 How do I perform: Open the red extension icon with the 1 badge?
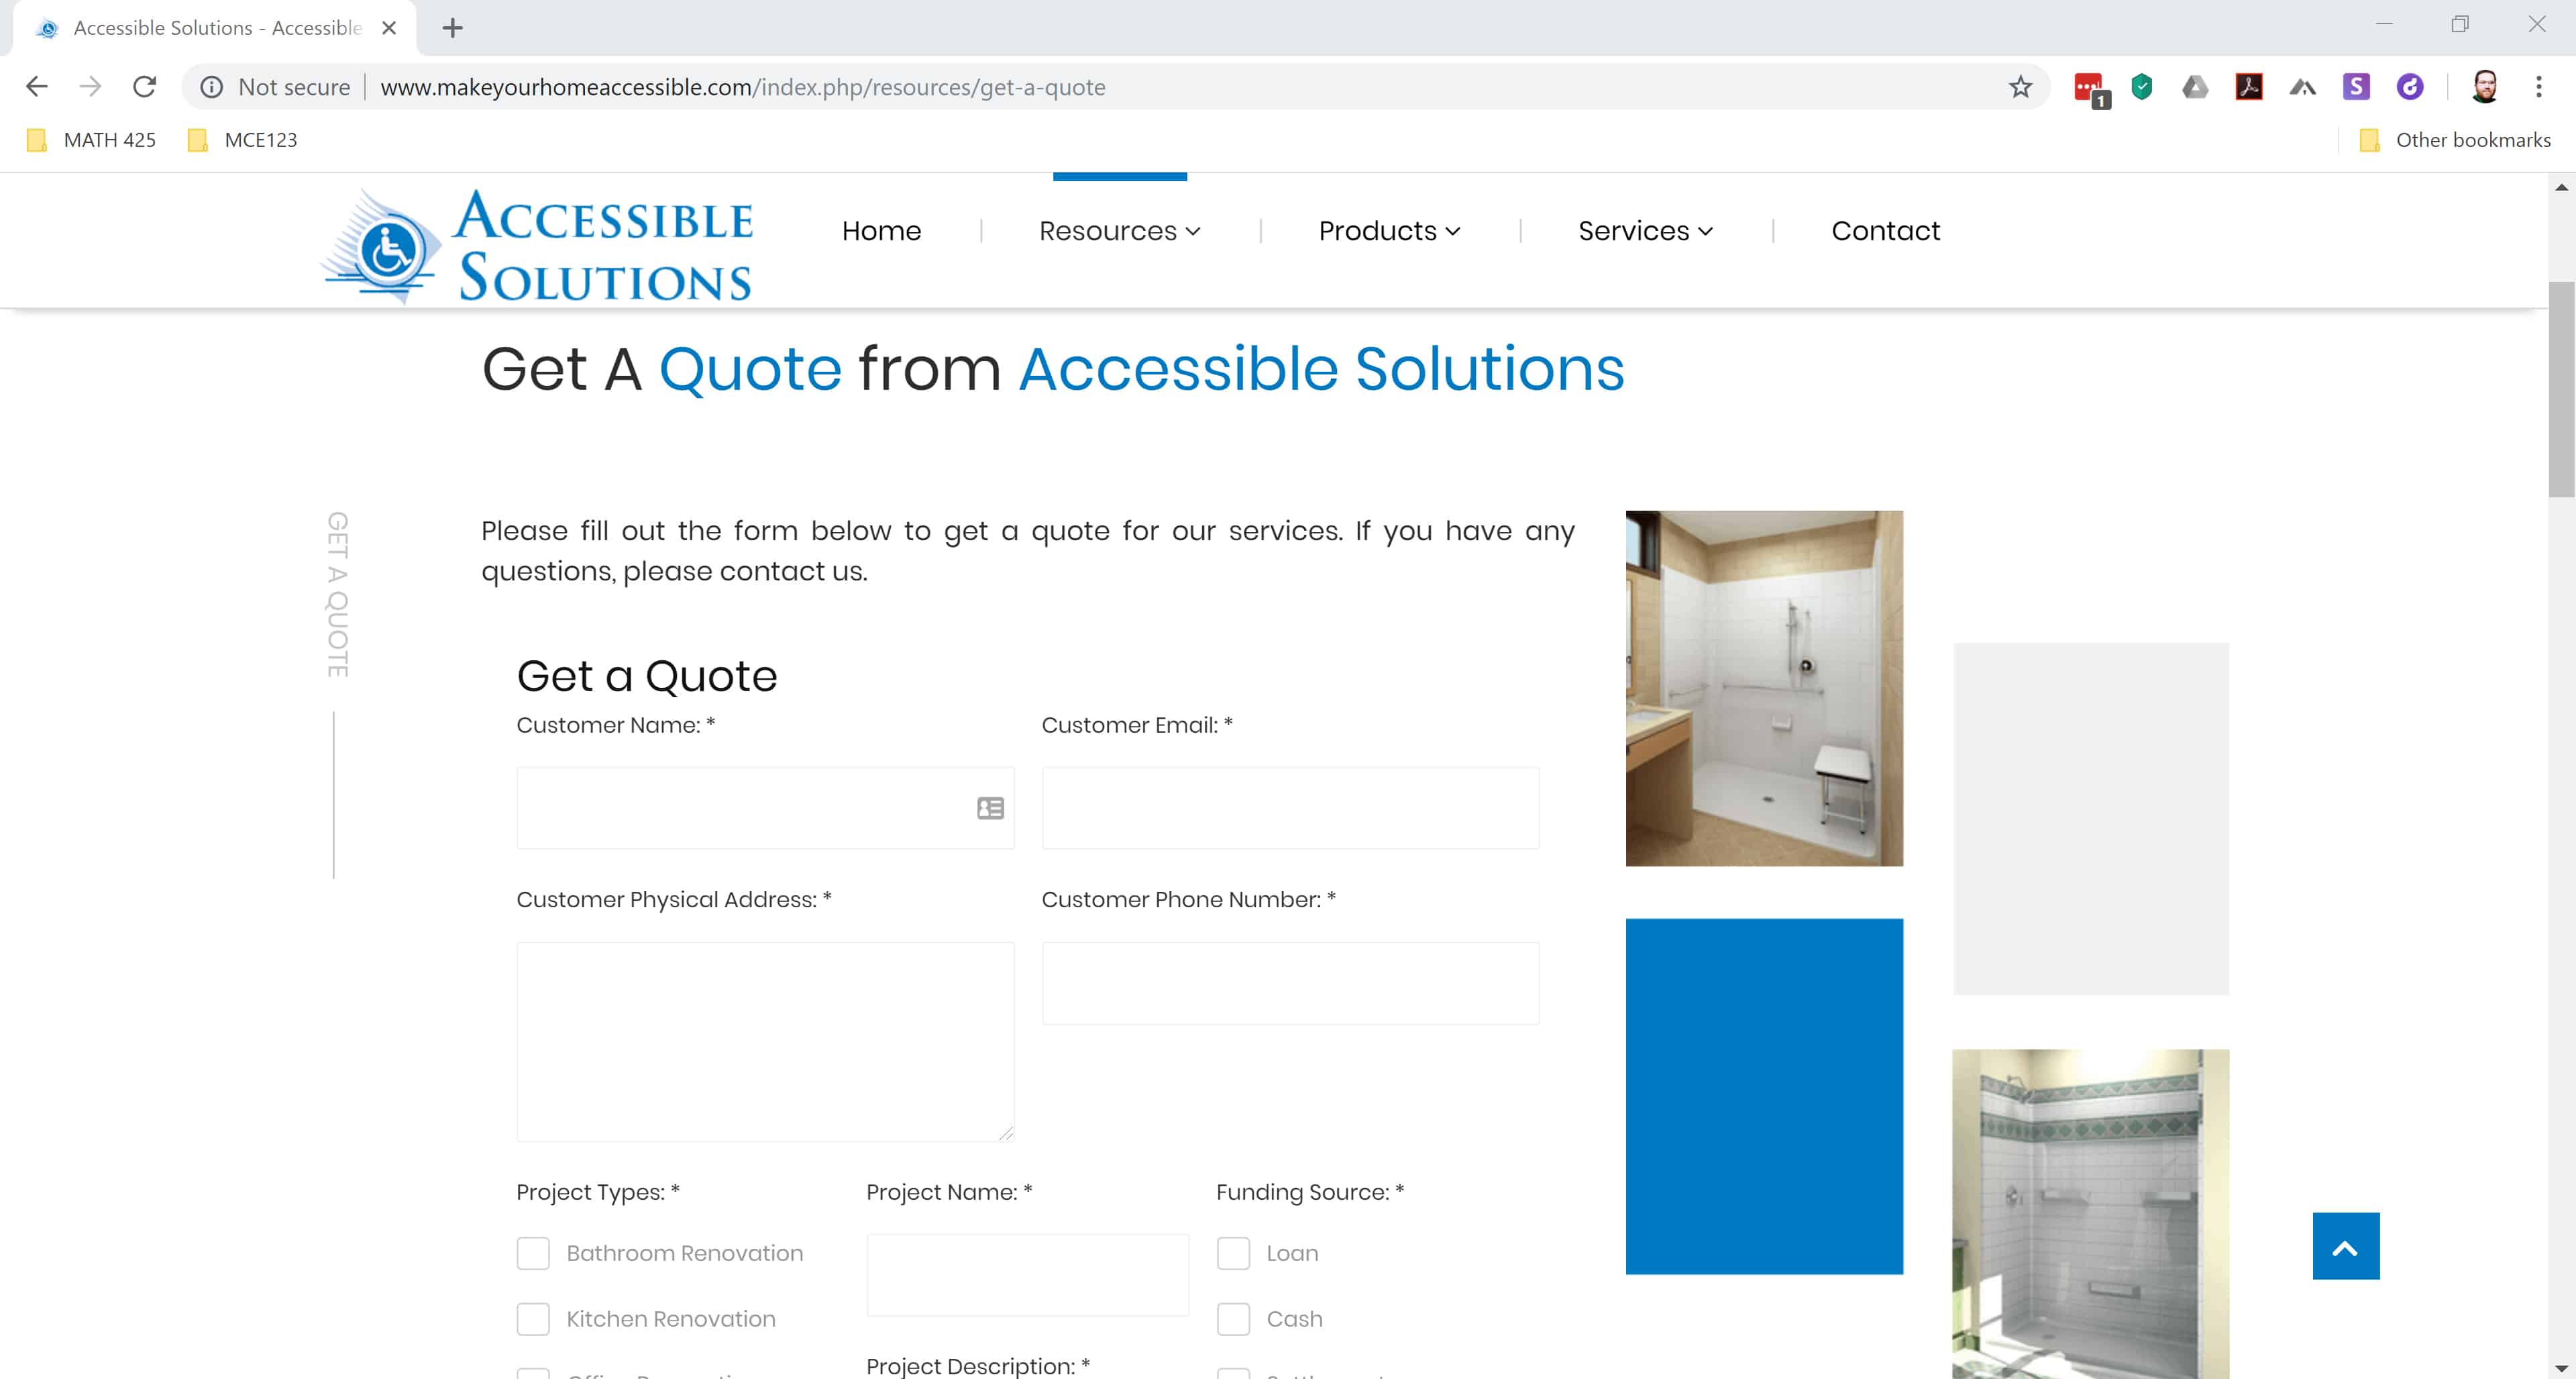coord(2090,89)
